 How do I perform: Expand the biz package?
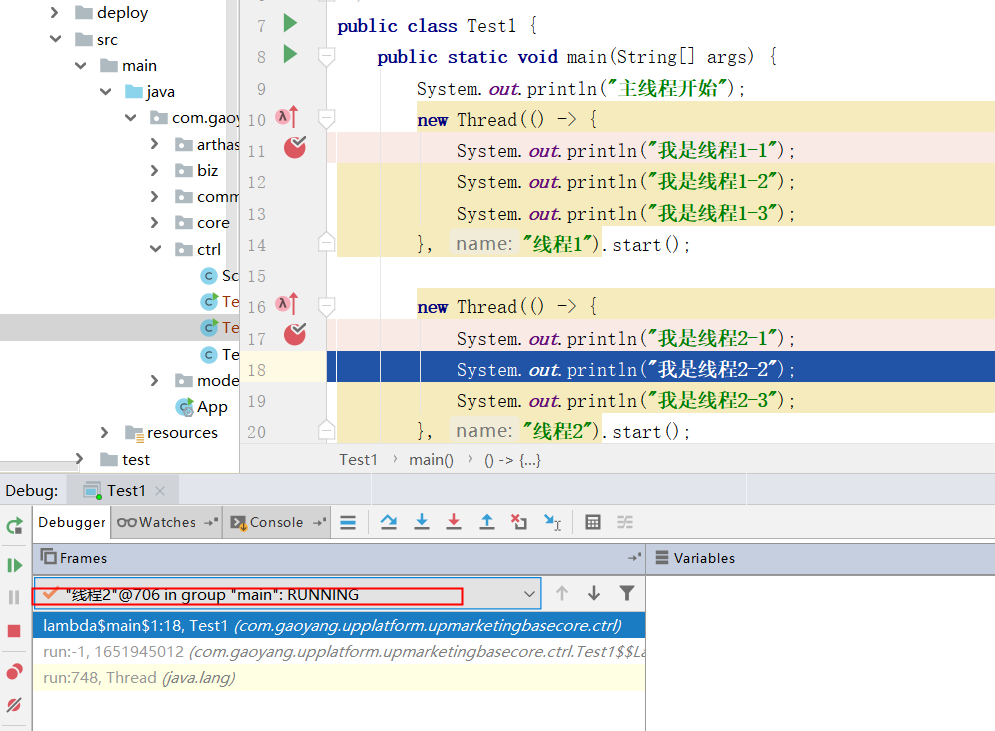(x=155, y=170)
